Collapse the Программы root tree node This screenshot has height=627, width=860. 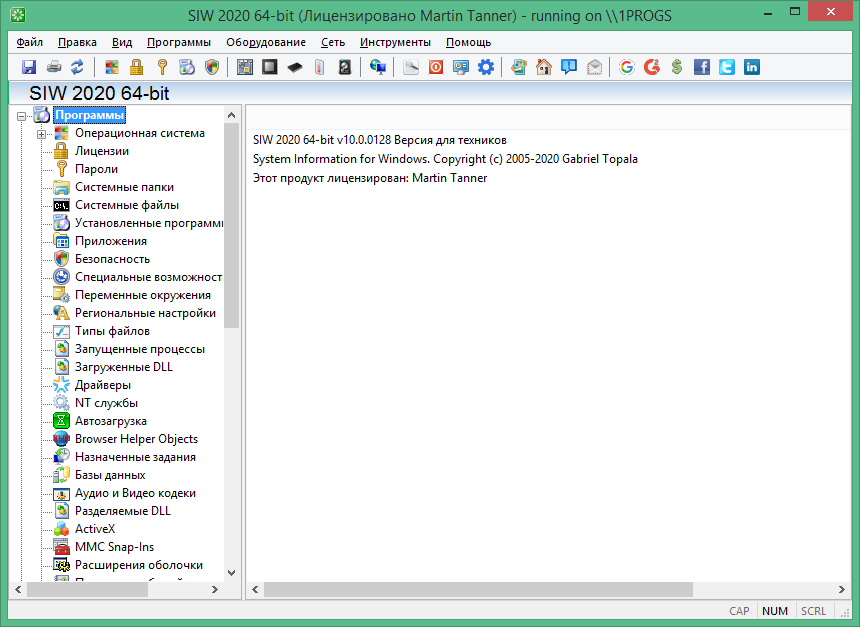coord(23,116)
